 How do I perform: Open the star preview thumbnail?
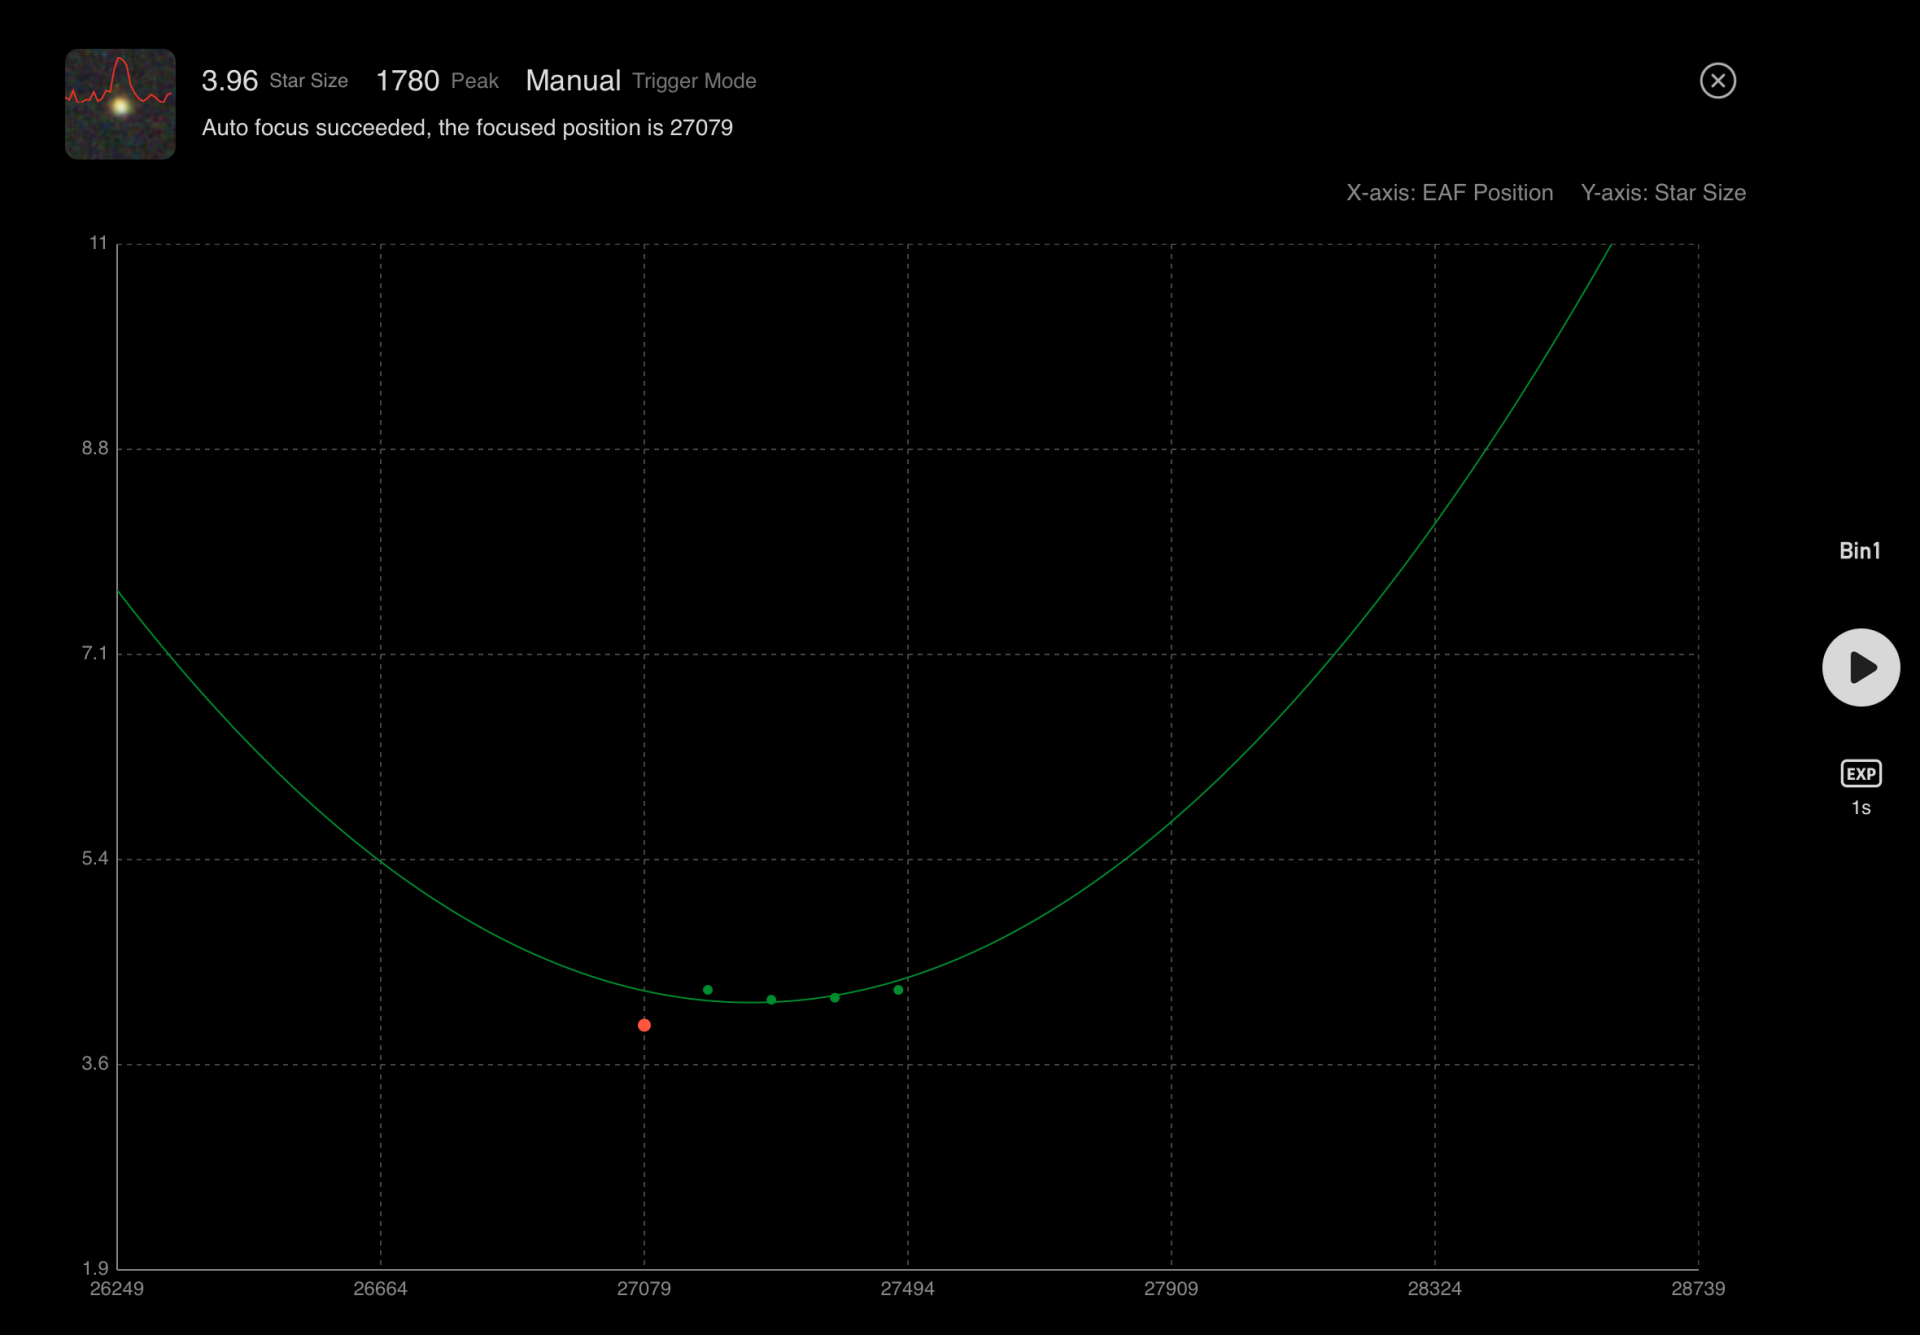coord(120,104)
